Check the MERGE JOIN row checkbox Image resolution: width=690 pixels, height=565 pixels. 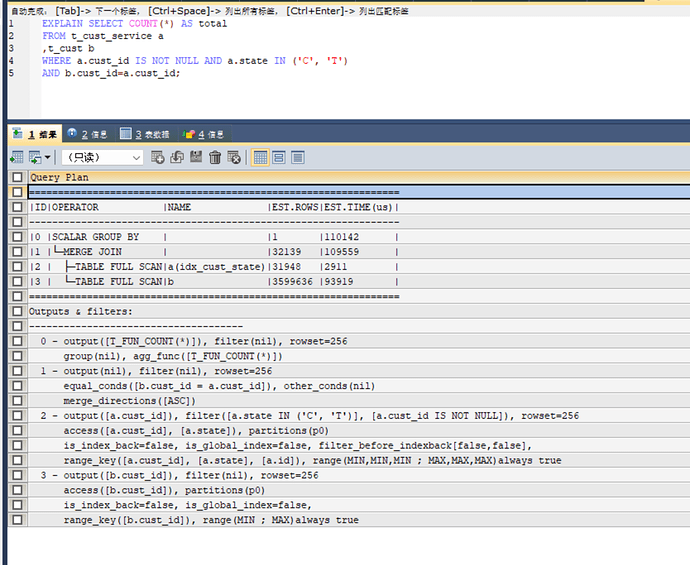click(17, 251)
